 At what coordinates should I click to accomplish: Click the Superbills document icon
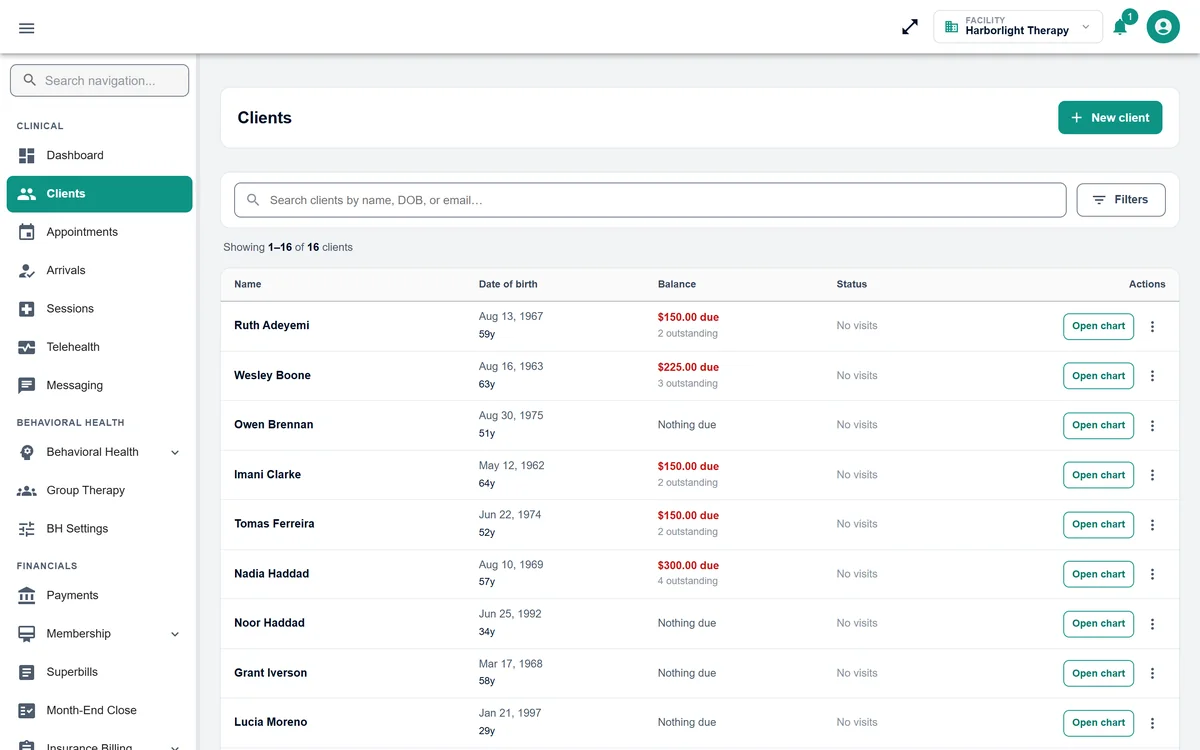tap(27, 672)
